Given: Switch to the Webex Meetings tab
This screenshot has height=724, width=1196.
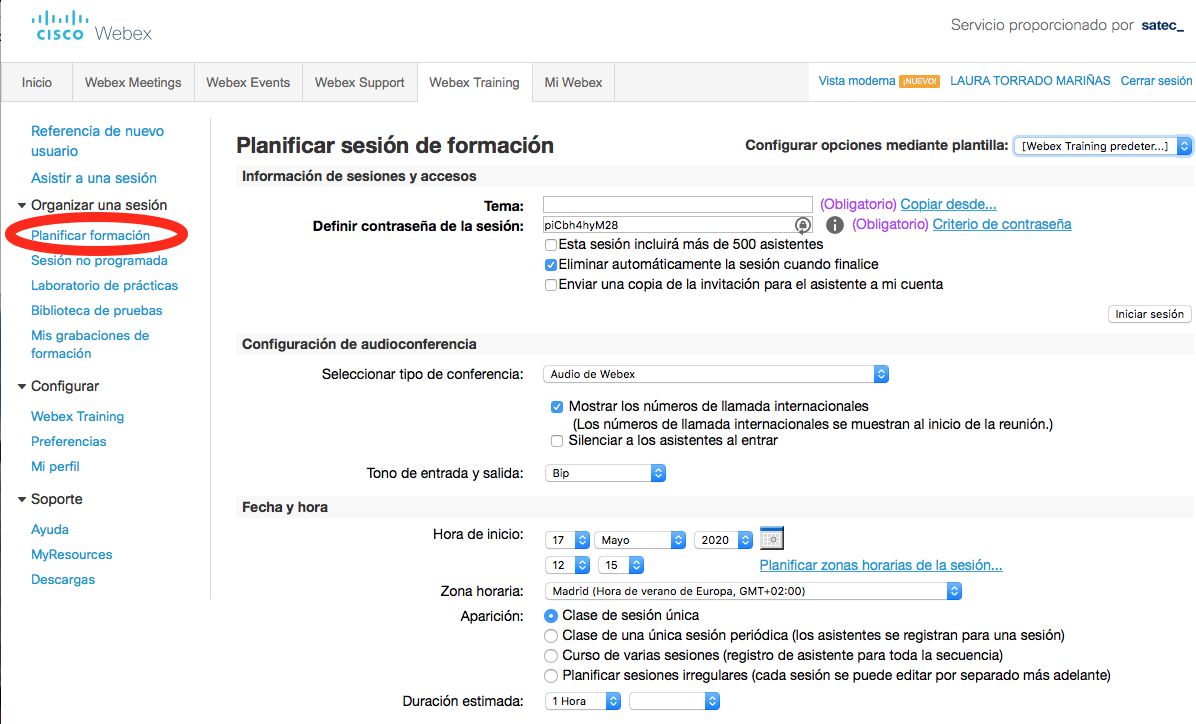Looking at the screenshot, I should (133, 82).
